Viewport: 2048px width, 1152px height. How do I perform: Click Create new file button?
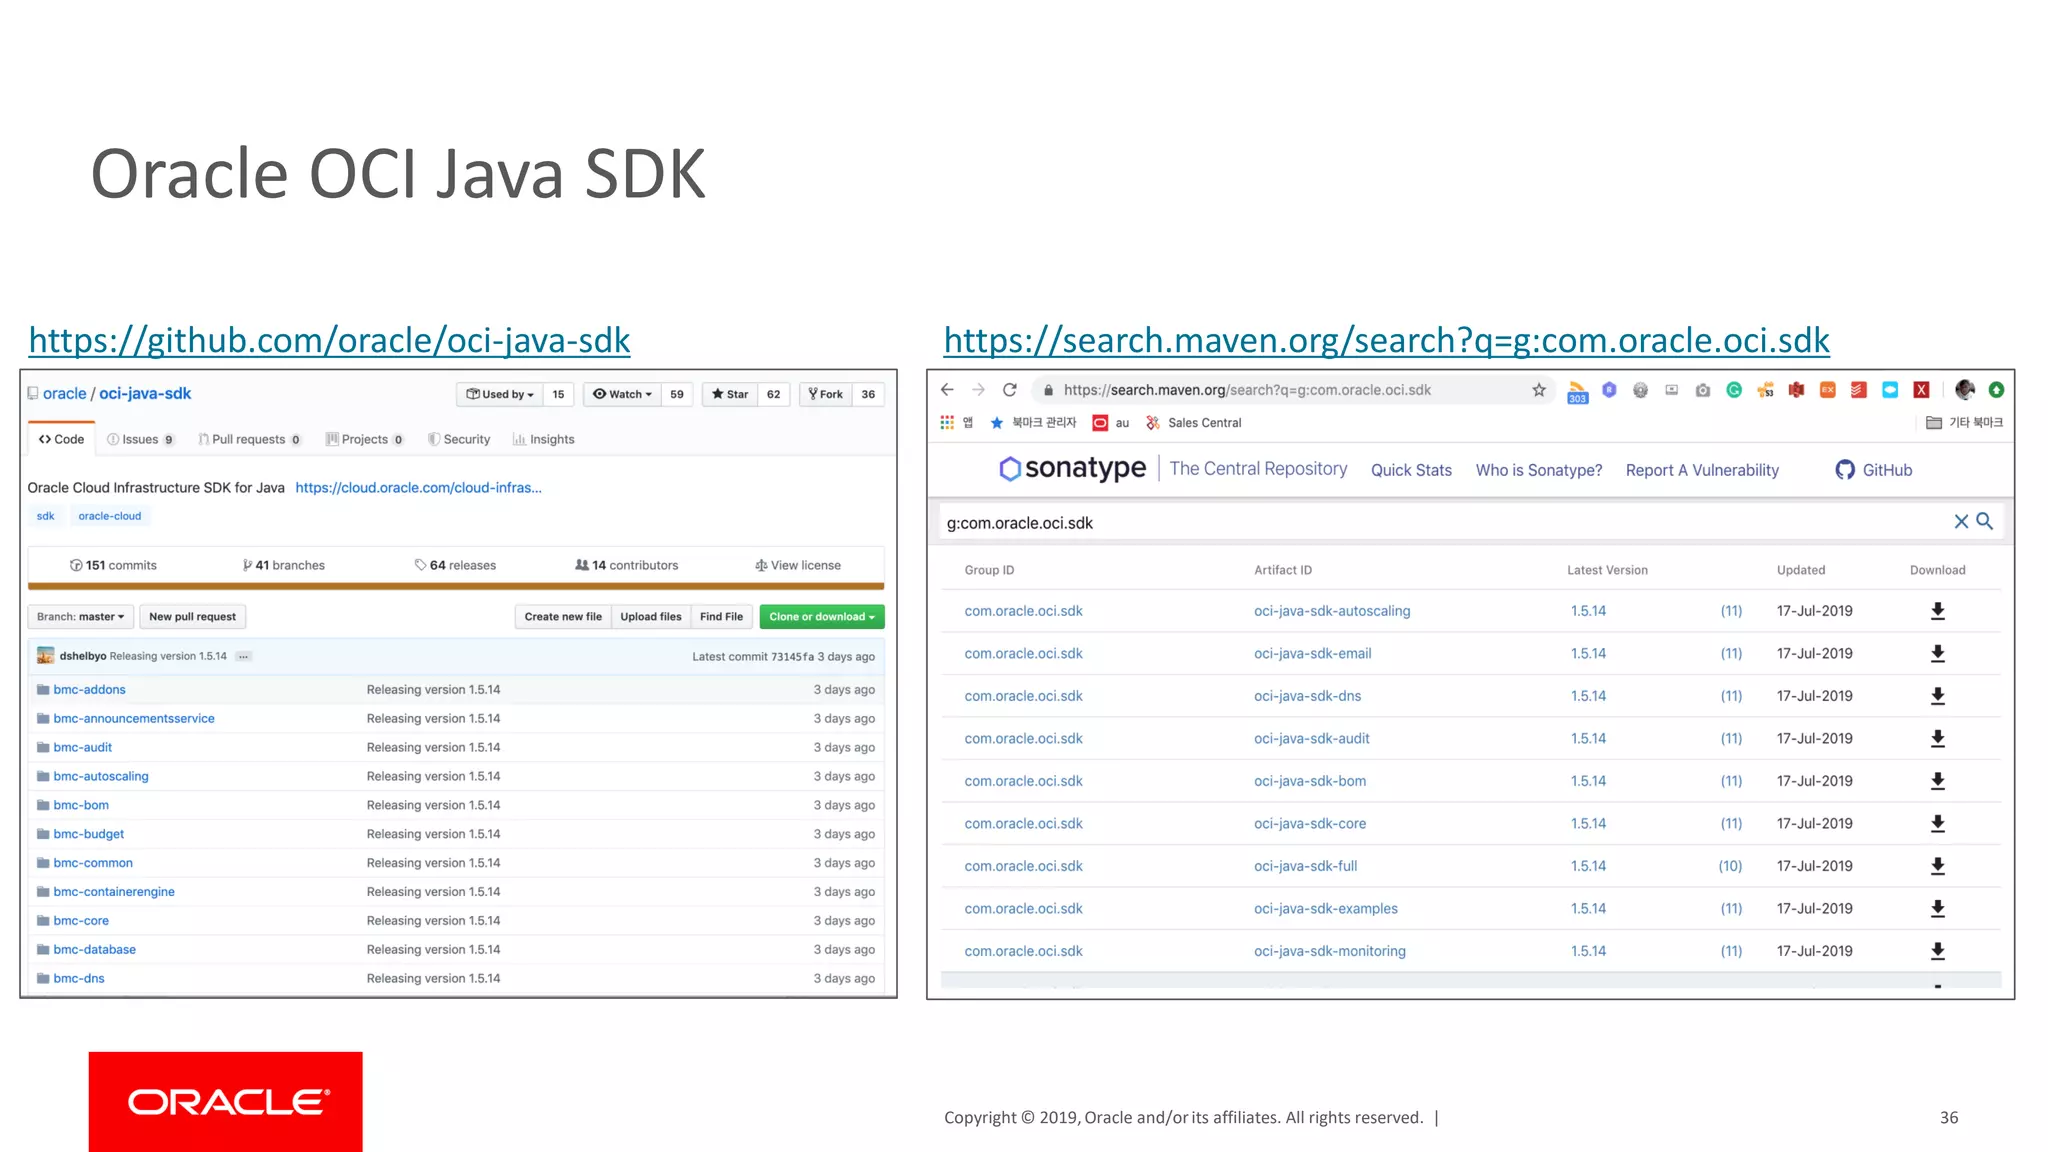[x=563, y=617]
